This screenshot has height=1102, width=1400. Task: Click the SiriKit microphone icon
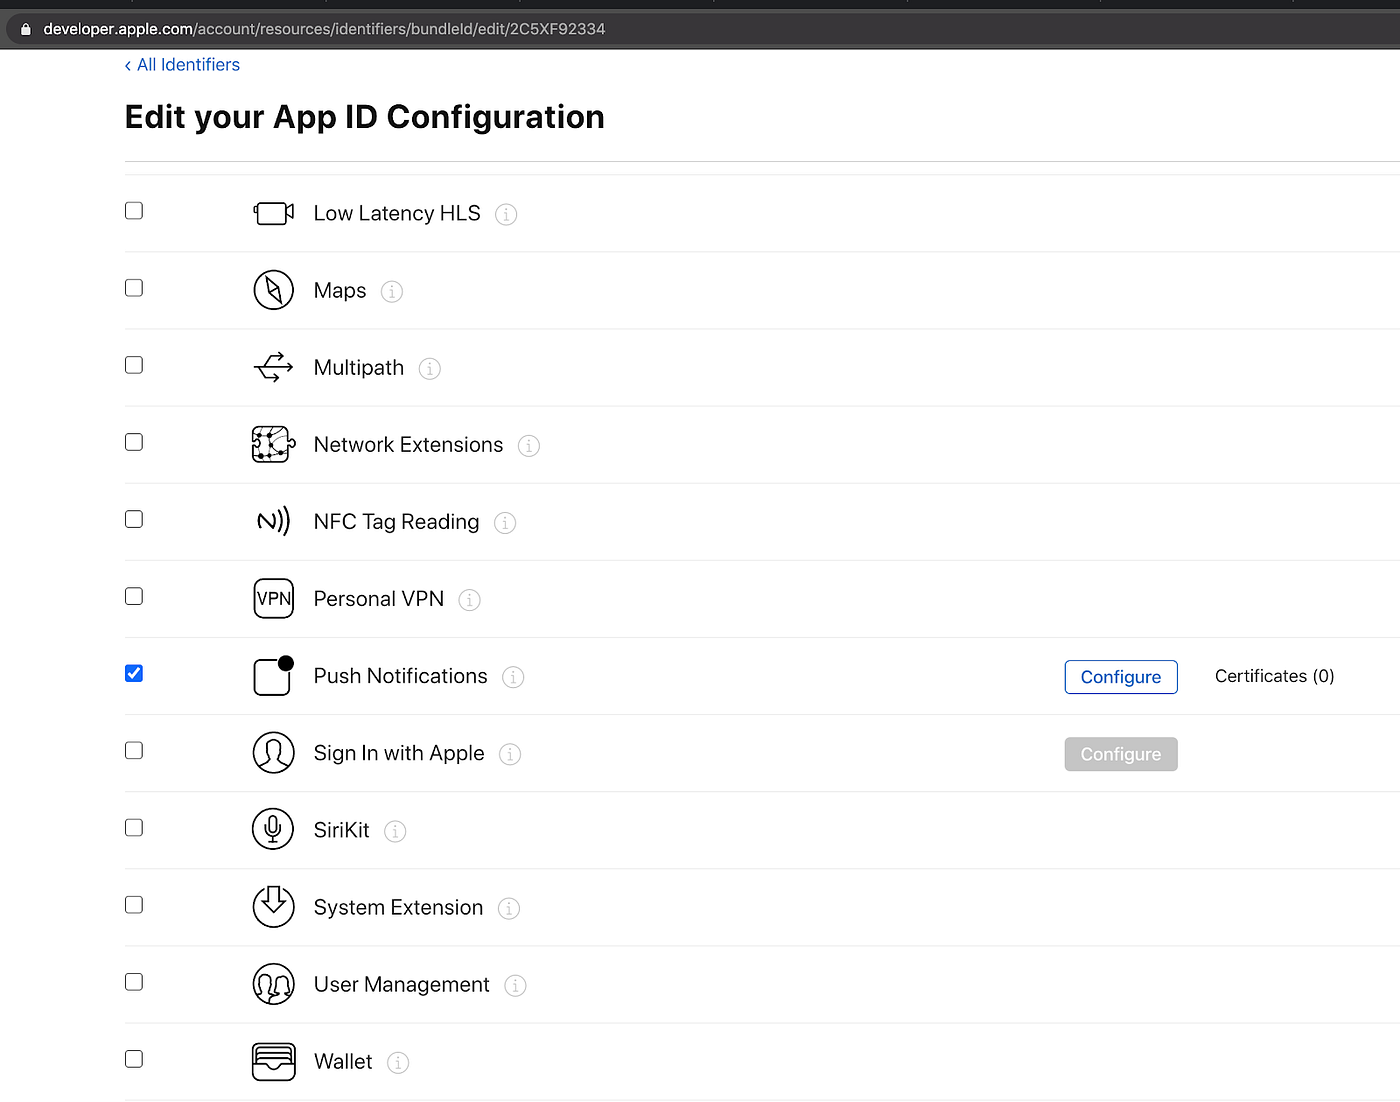pos(273,829)
